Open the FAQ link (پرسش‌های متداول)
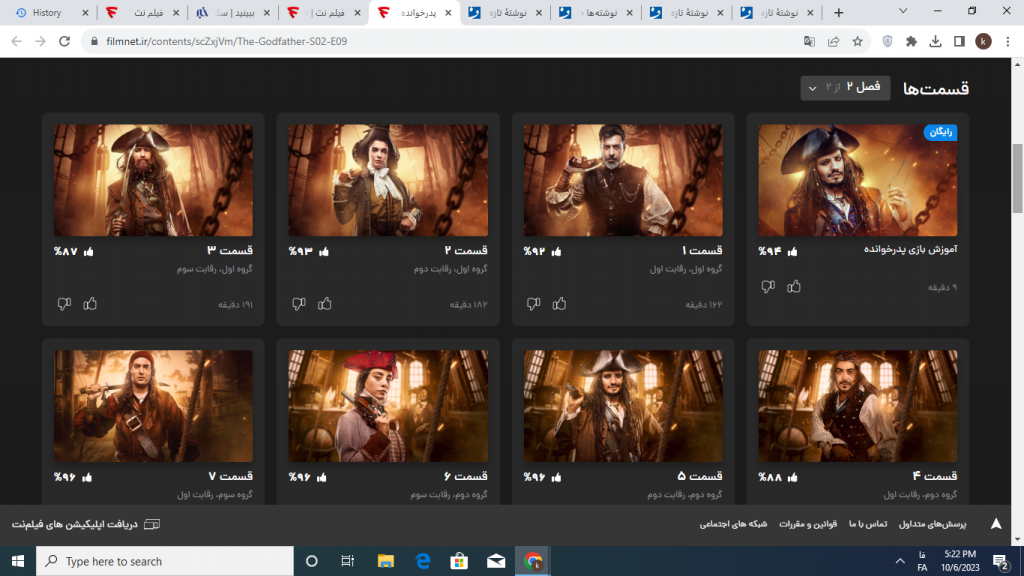 932,524
